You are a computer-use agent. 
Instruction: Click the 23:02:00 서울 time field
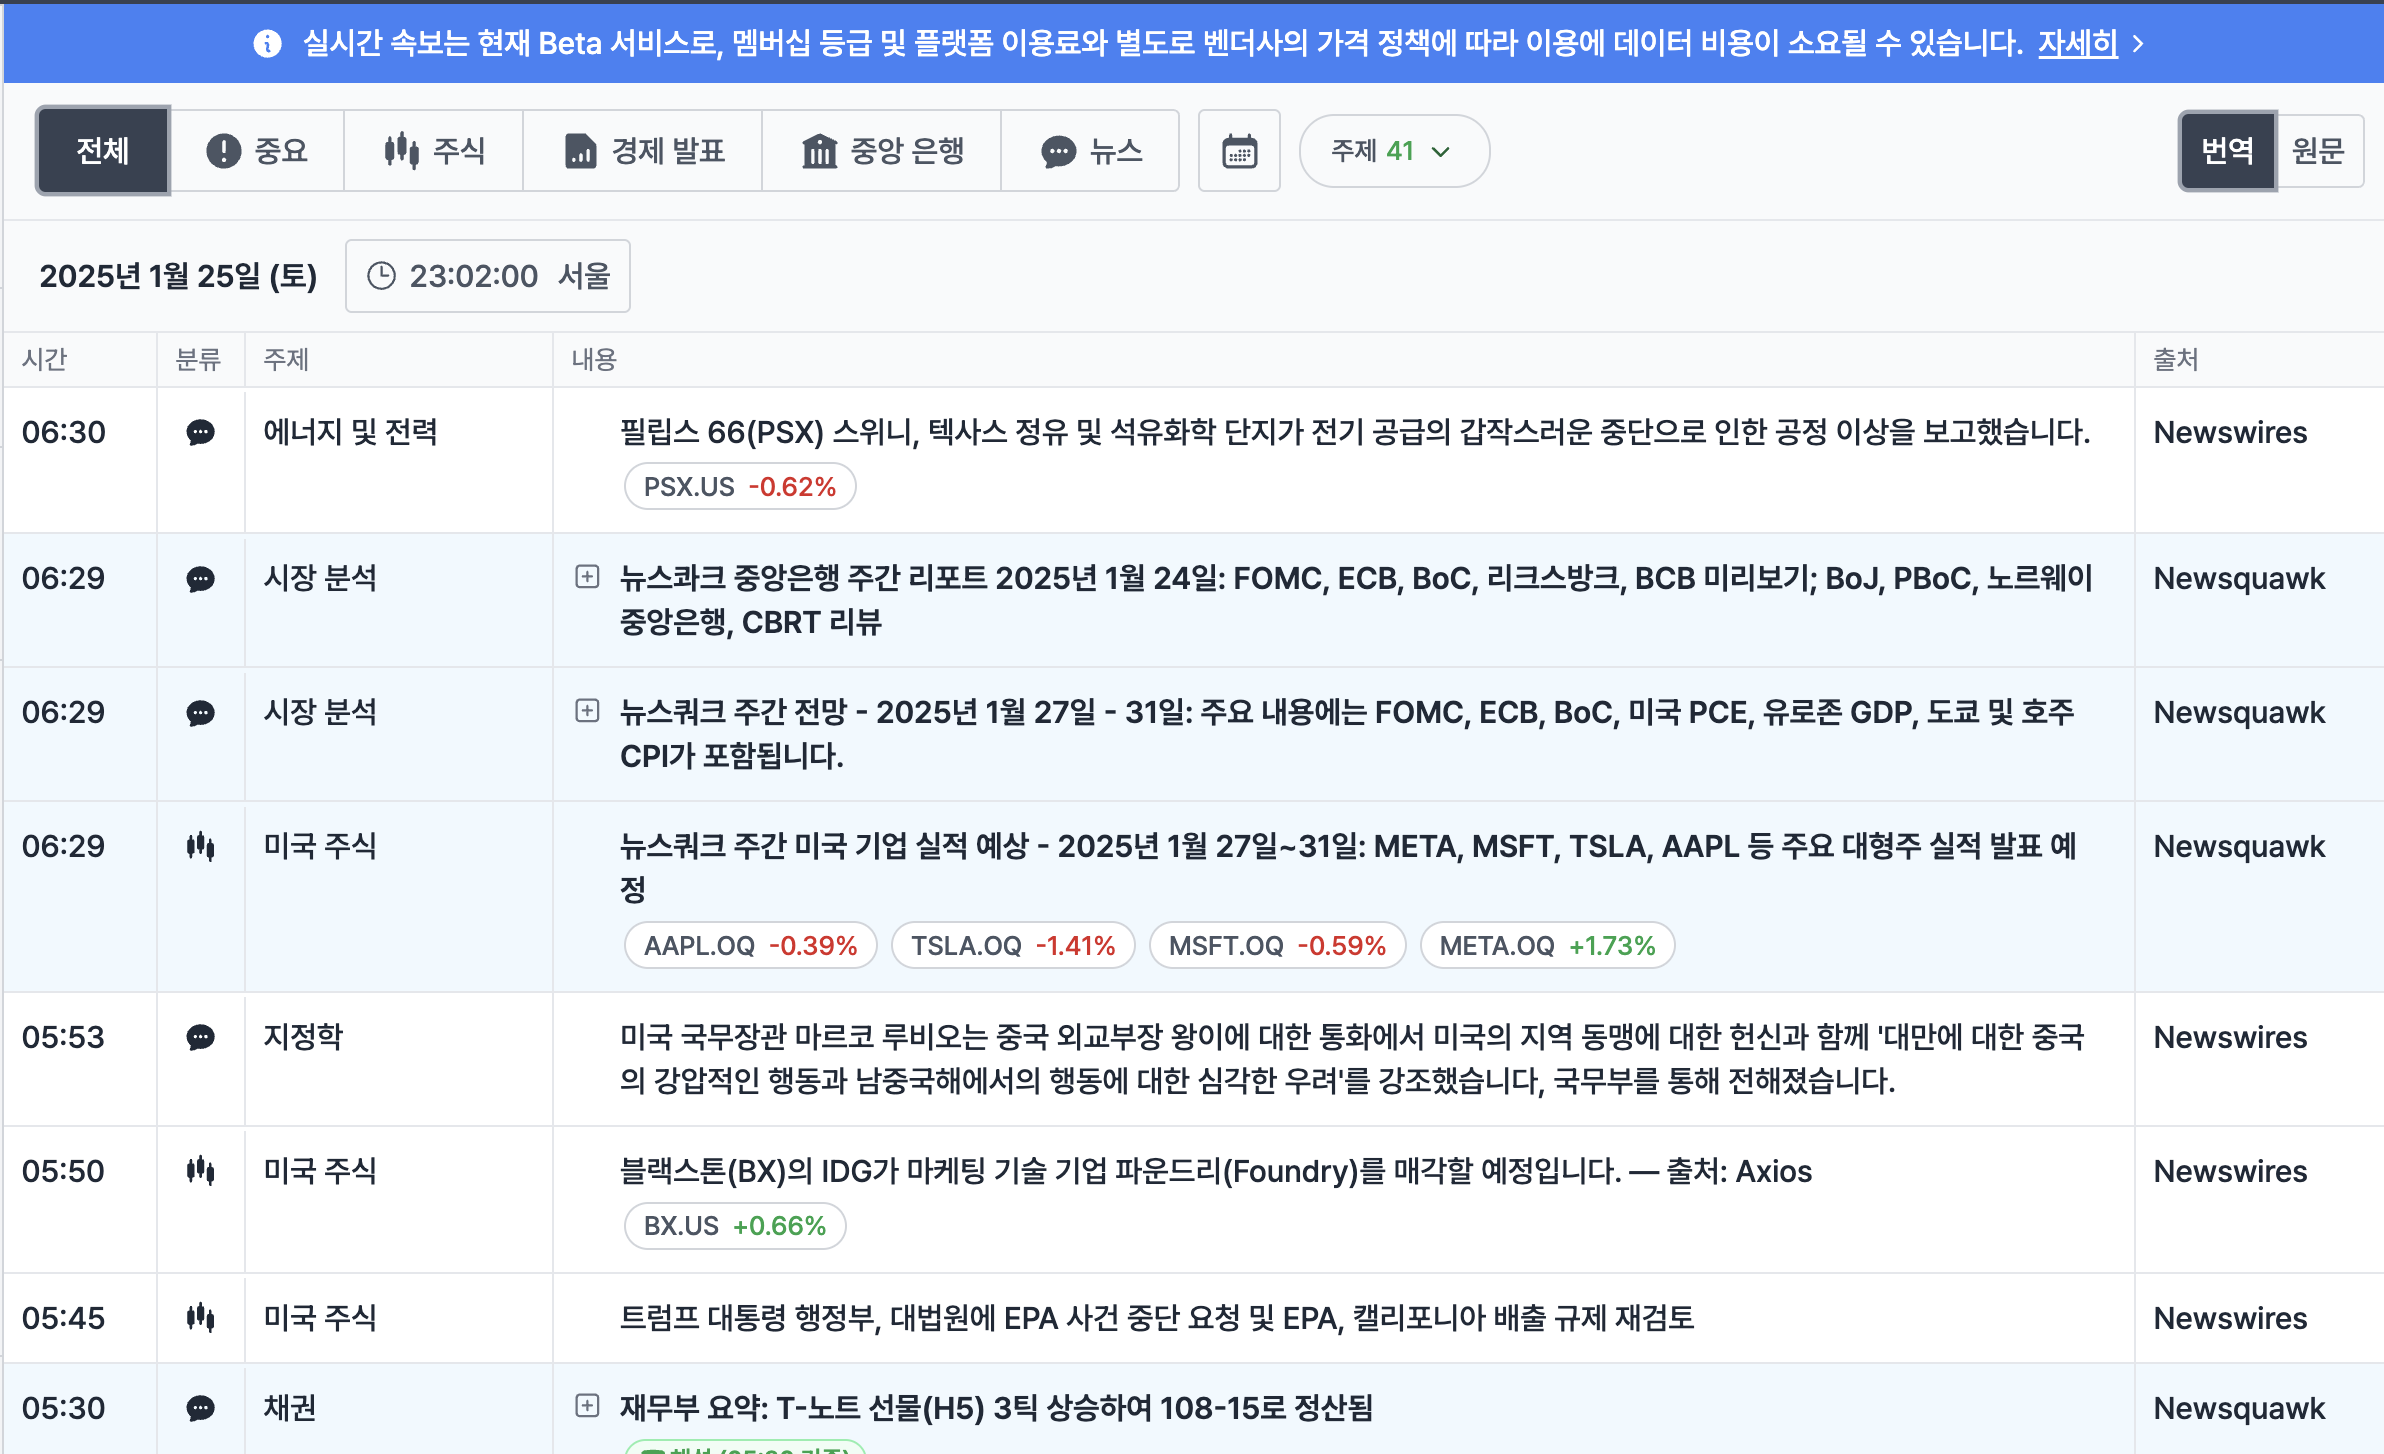tap(488, 276)
